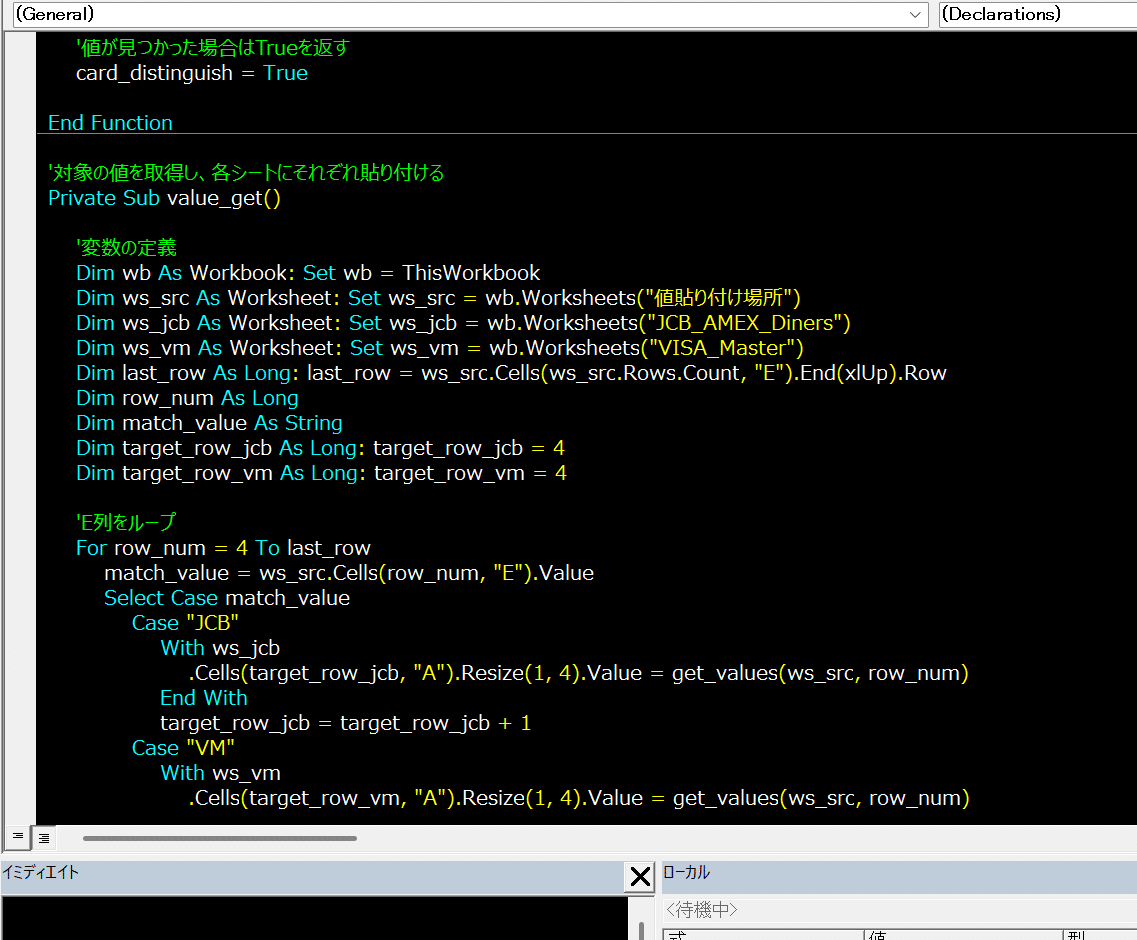Click the .Cells(target_row_jcb, "A") assignment line

click(579, 673)
